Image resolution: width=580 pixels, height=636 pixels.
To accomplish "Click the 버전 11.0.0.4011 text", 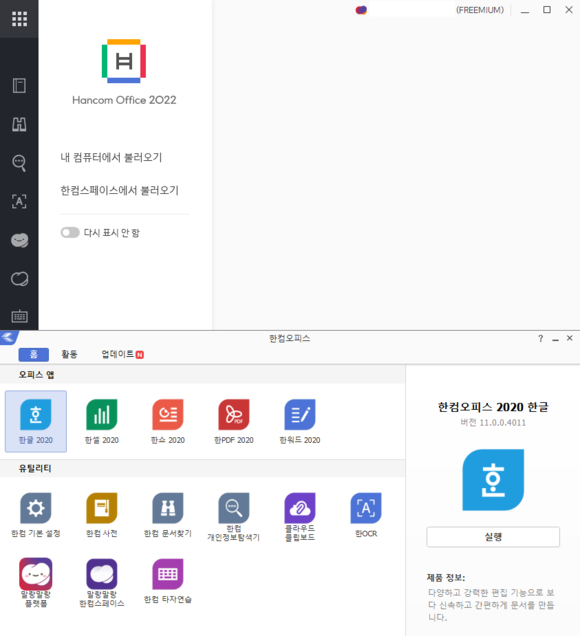I will click(x=493, y=423).
